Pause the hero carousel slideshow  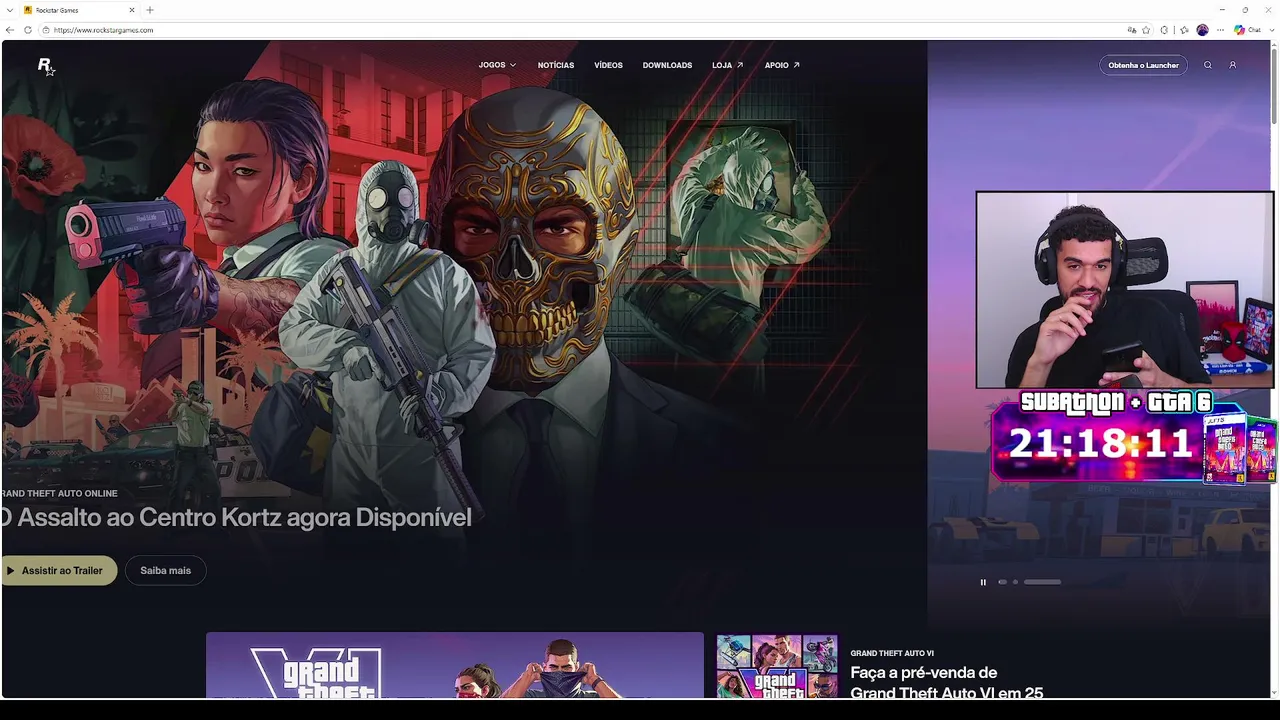(x=983, y=582)
